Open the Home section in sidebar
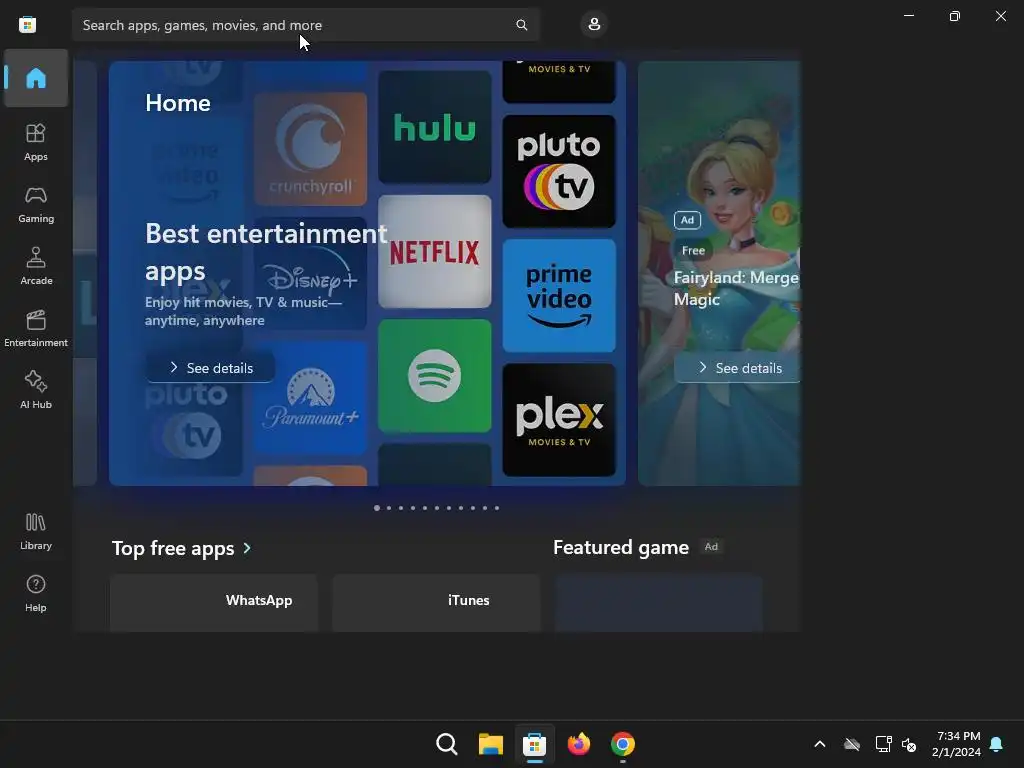Image resolution: width=1024 pixels, height=768 pixels. [x=36, y=78]
